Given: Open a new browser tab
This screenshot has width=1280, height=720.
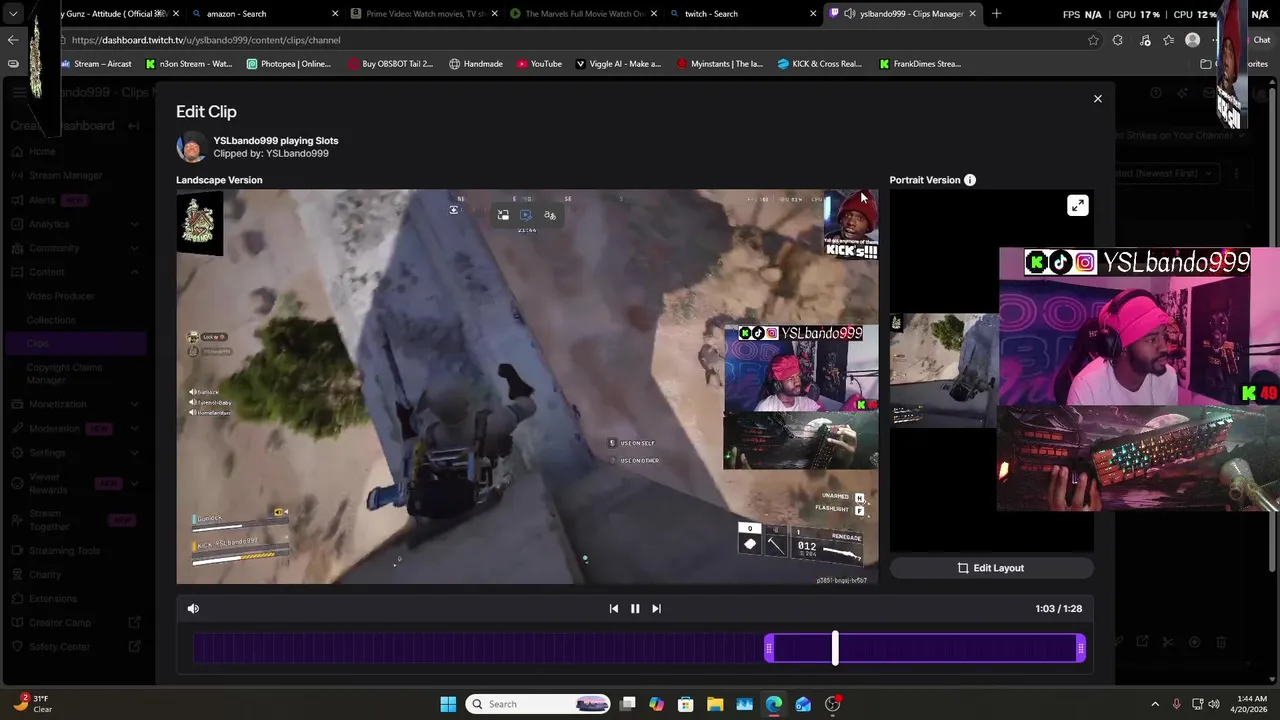Looking at the screenshot, I should [x=996, y=14].
